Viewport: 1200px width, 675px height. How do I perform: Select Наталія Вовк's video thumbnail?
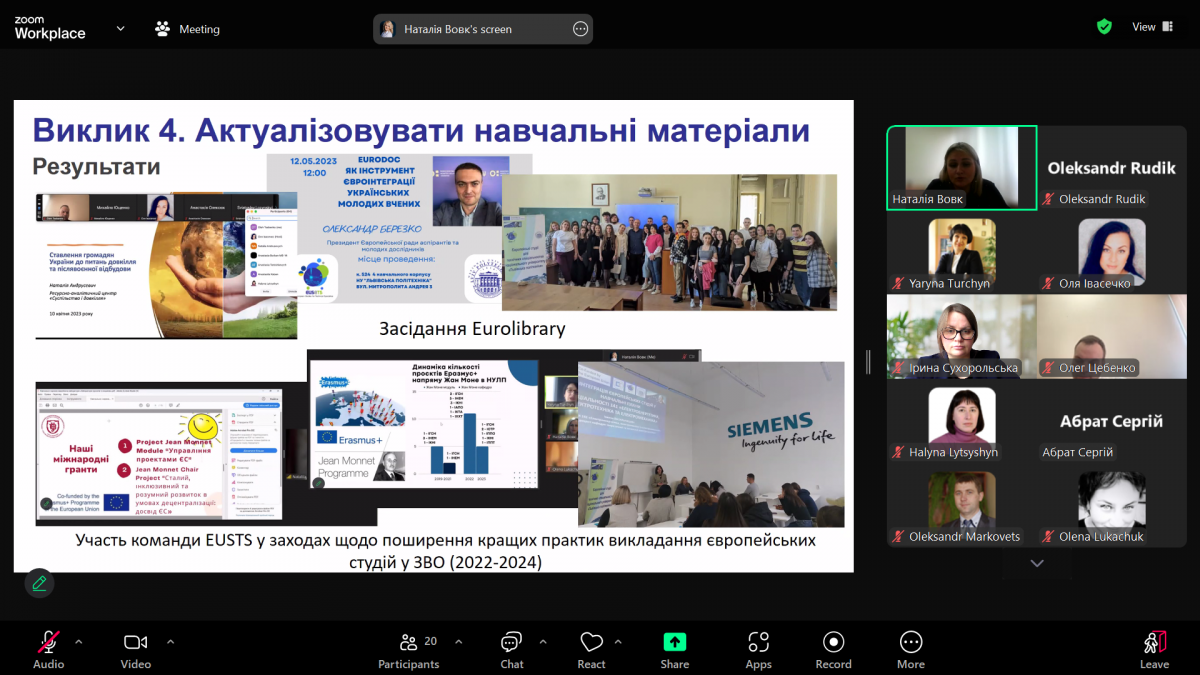pyautogui.click(x=961, y=168)
